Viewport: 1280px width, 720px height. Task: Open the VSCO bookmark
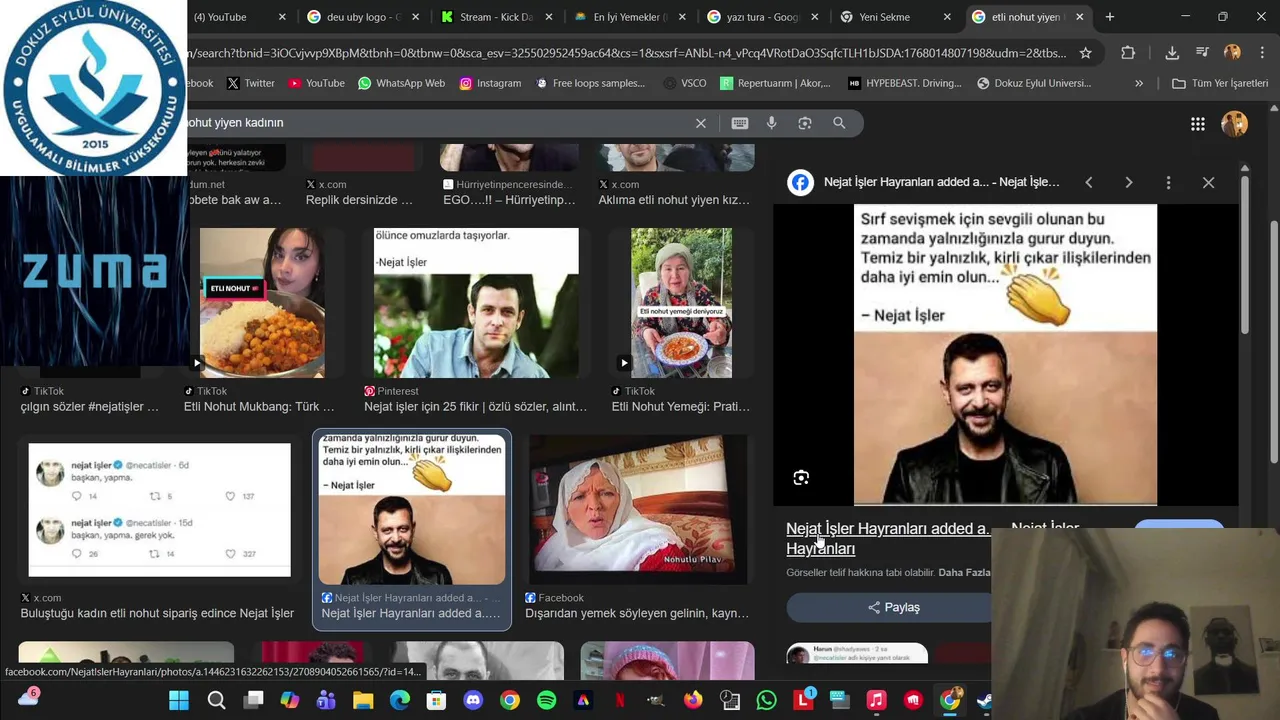(x=684, y=83)
